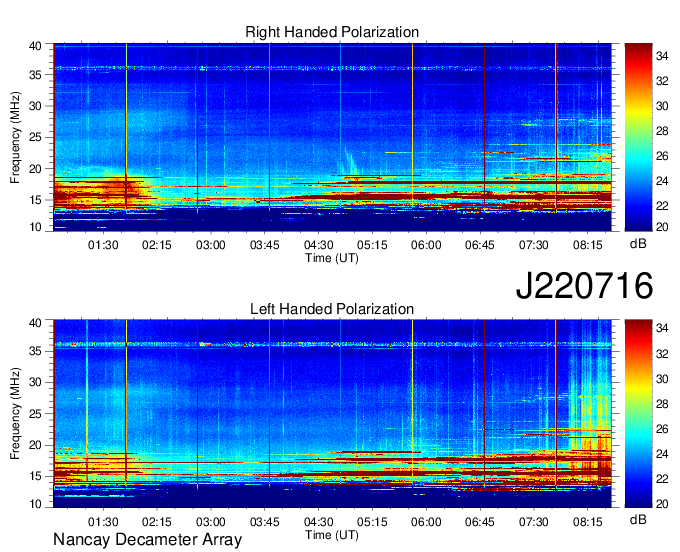The height and width of the screenshot is (552, 680).
Task: Select the 10 MHz frequency tick of Left Handed plot
Action: (35, 503)
